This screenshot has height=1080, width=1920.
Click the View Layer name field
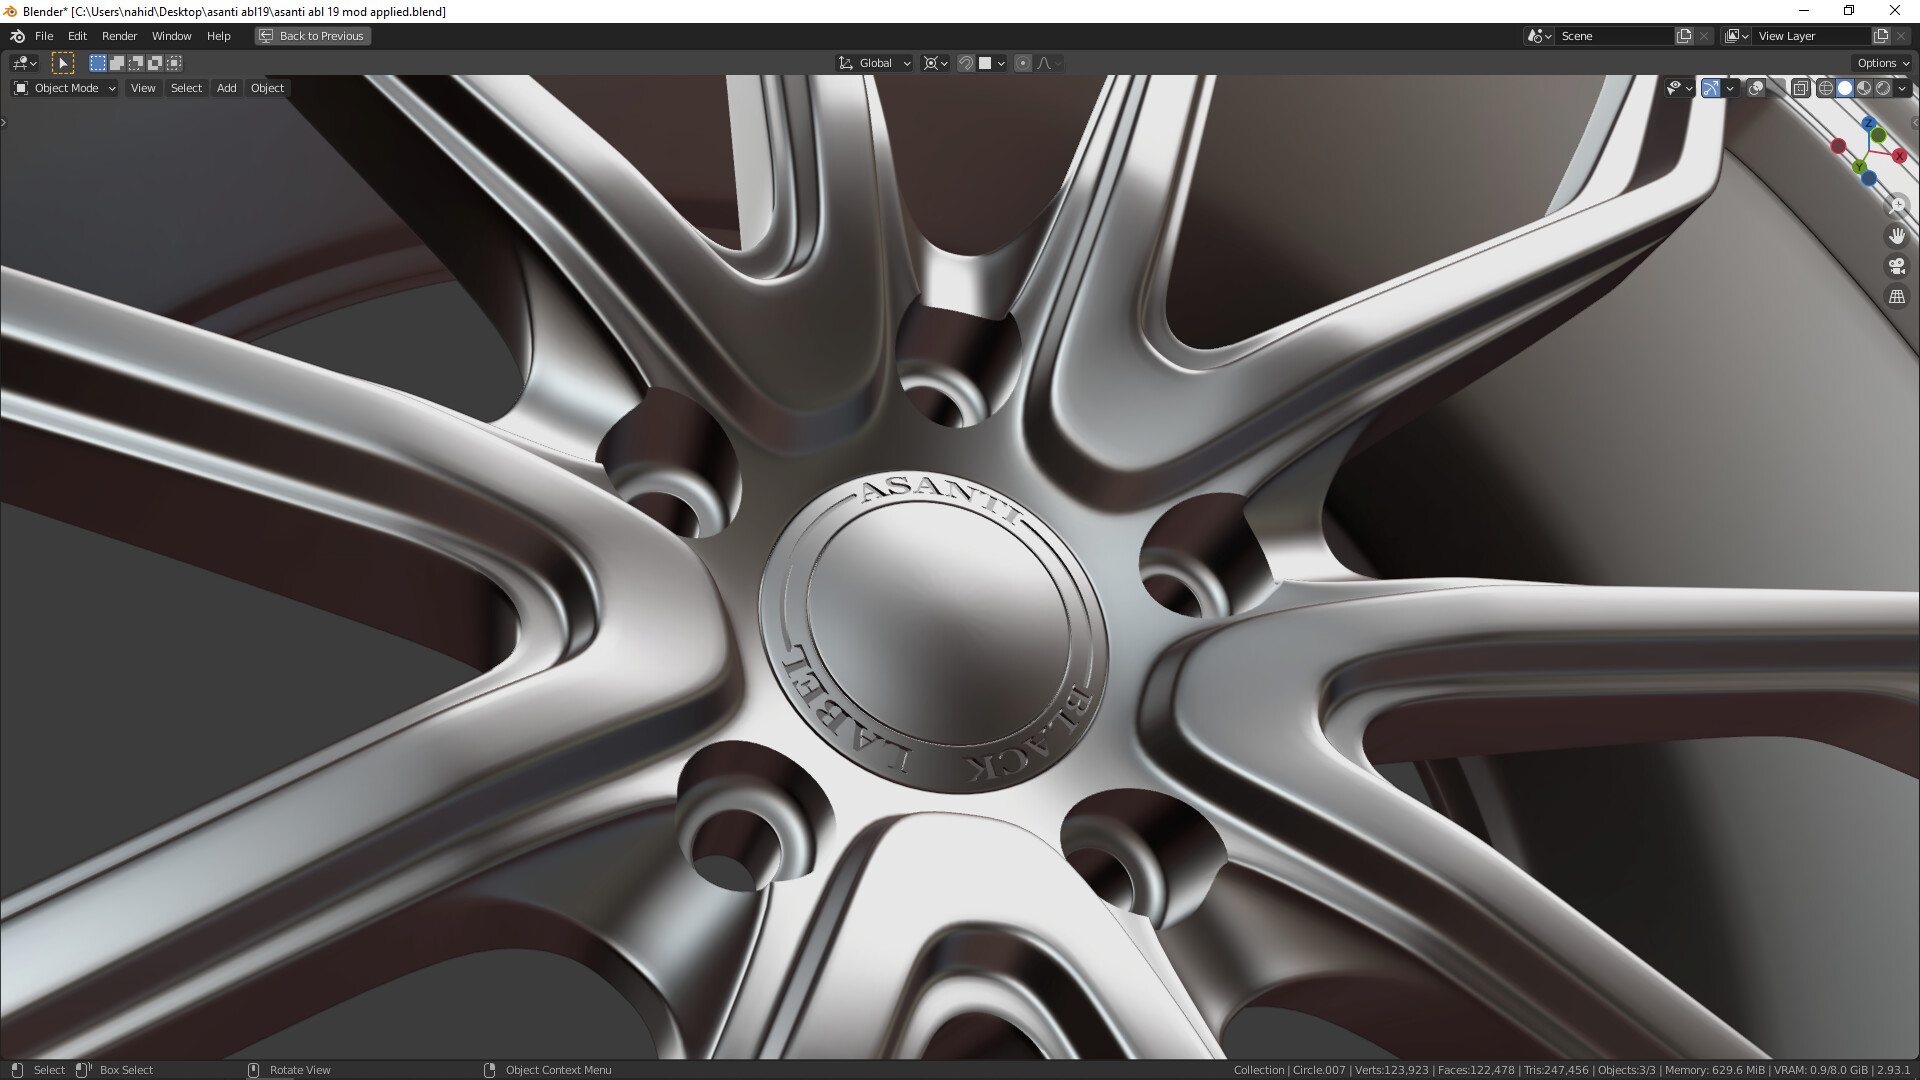[1812, 36]
